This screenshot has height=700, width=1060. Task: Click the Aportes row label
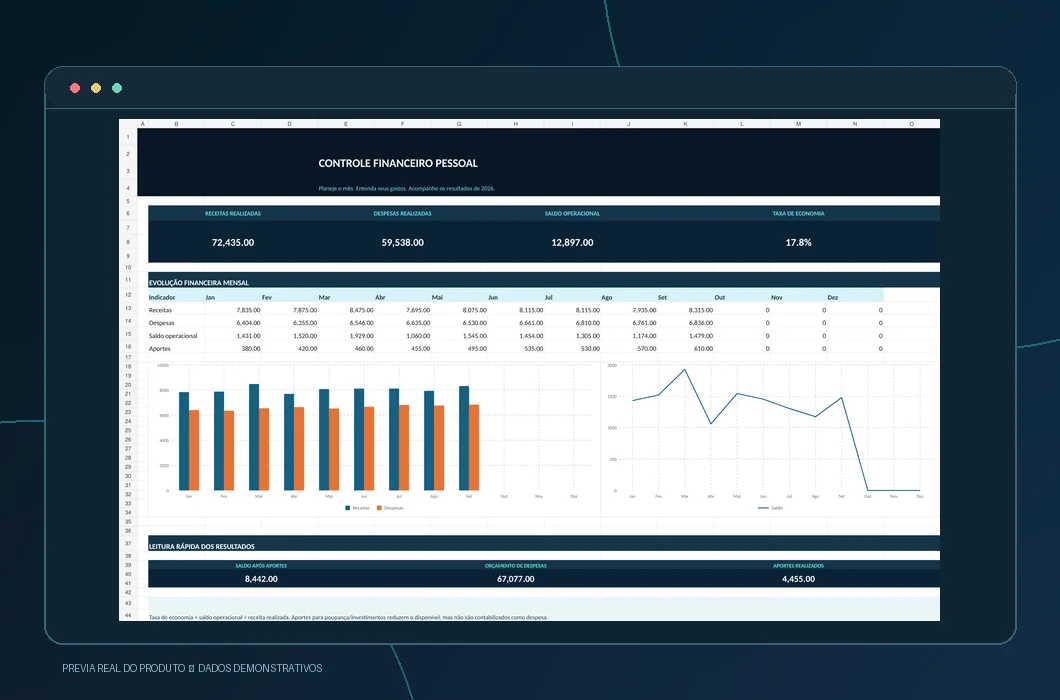coord(160,349)
